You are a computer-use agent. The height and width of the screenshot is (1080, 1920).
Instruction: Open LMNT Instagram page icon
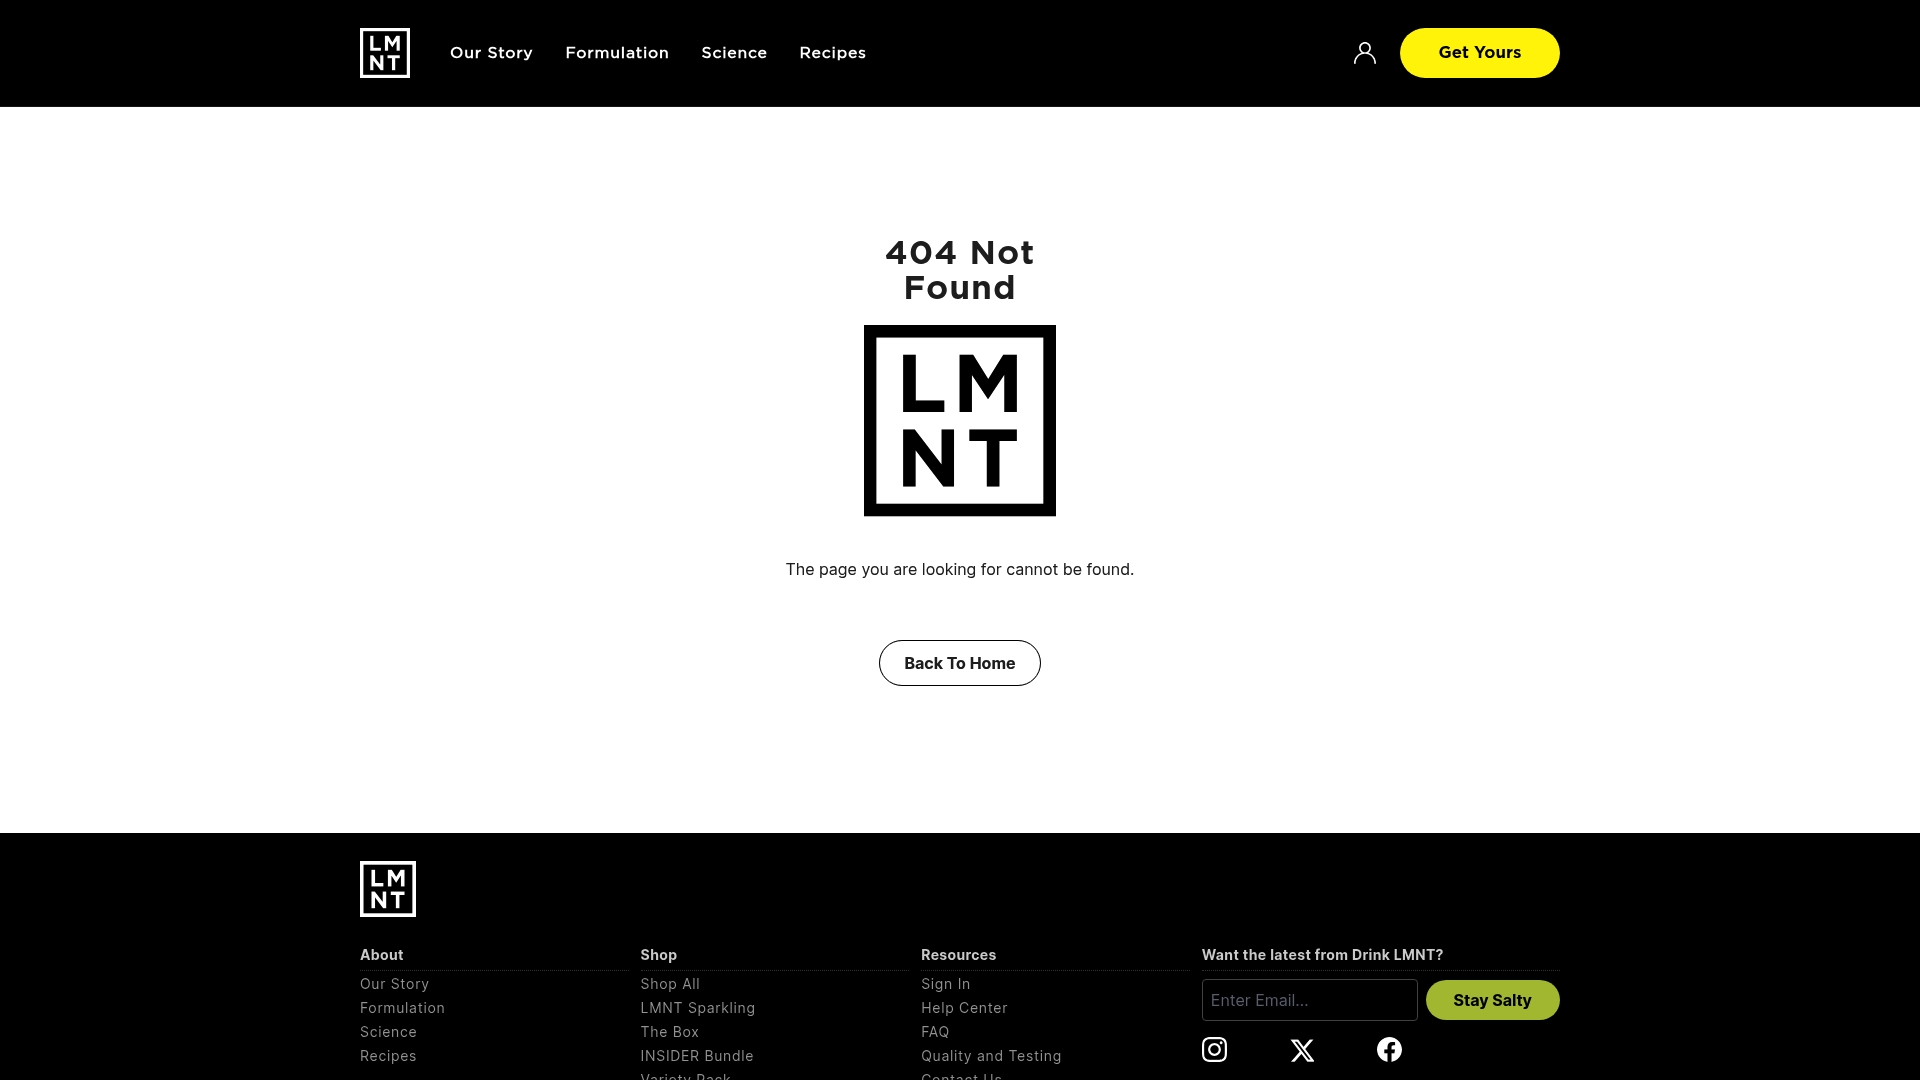coord(1214,1049)
